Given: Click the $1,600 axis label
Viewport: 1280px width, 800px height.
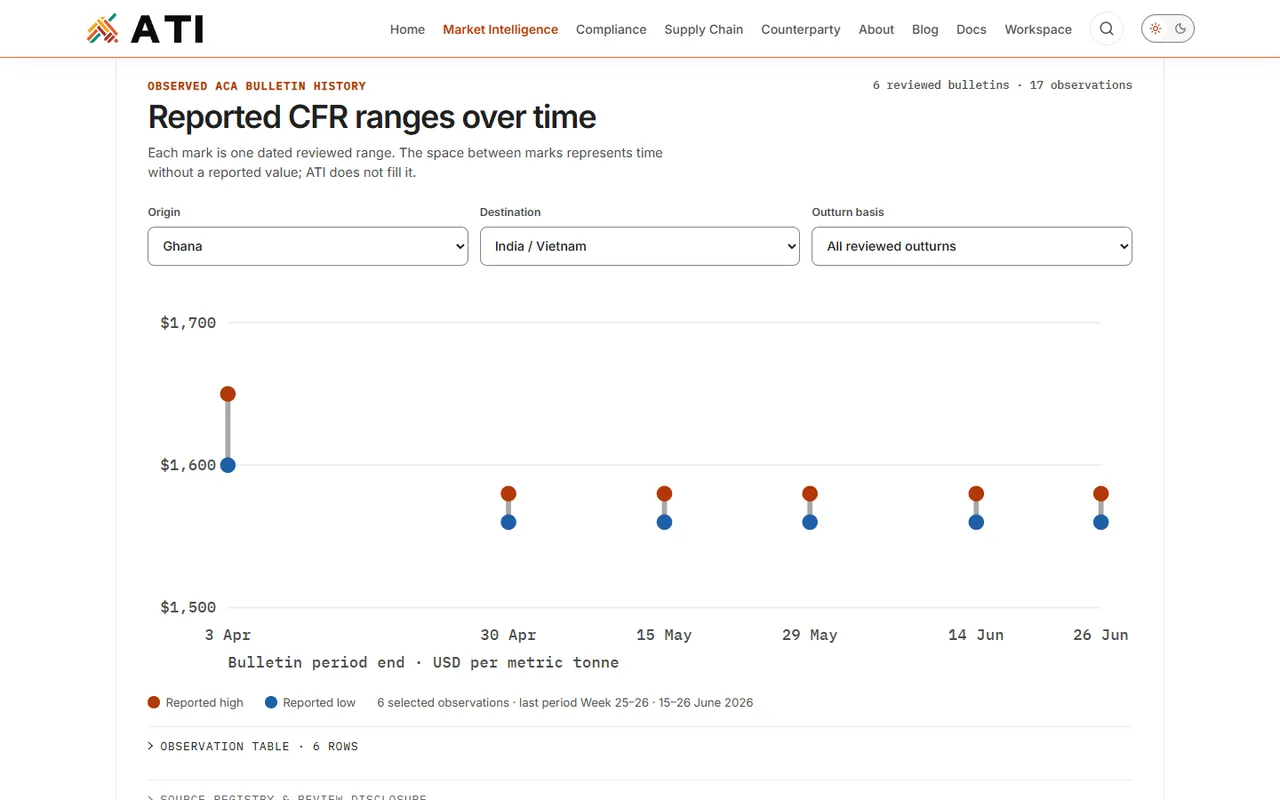Looking at the screenshot, I should 188,465.
